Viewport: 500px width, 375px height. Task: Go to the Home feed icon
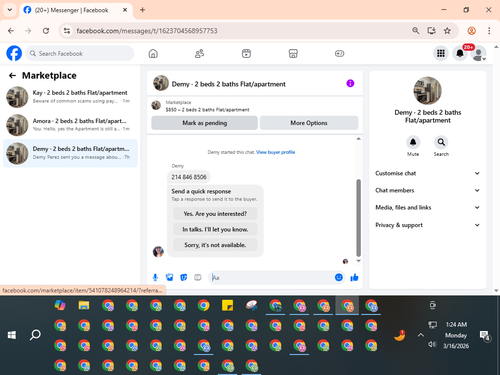(153, 53)
